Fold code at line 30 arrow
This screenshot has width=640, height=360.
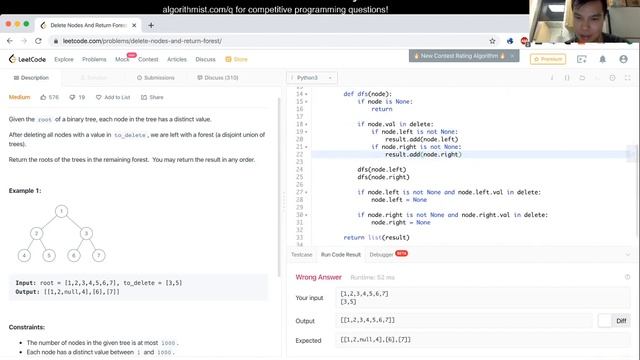pyautogui.click(x=306, y=215)
